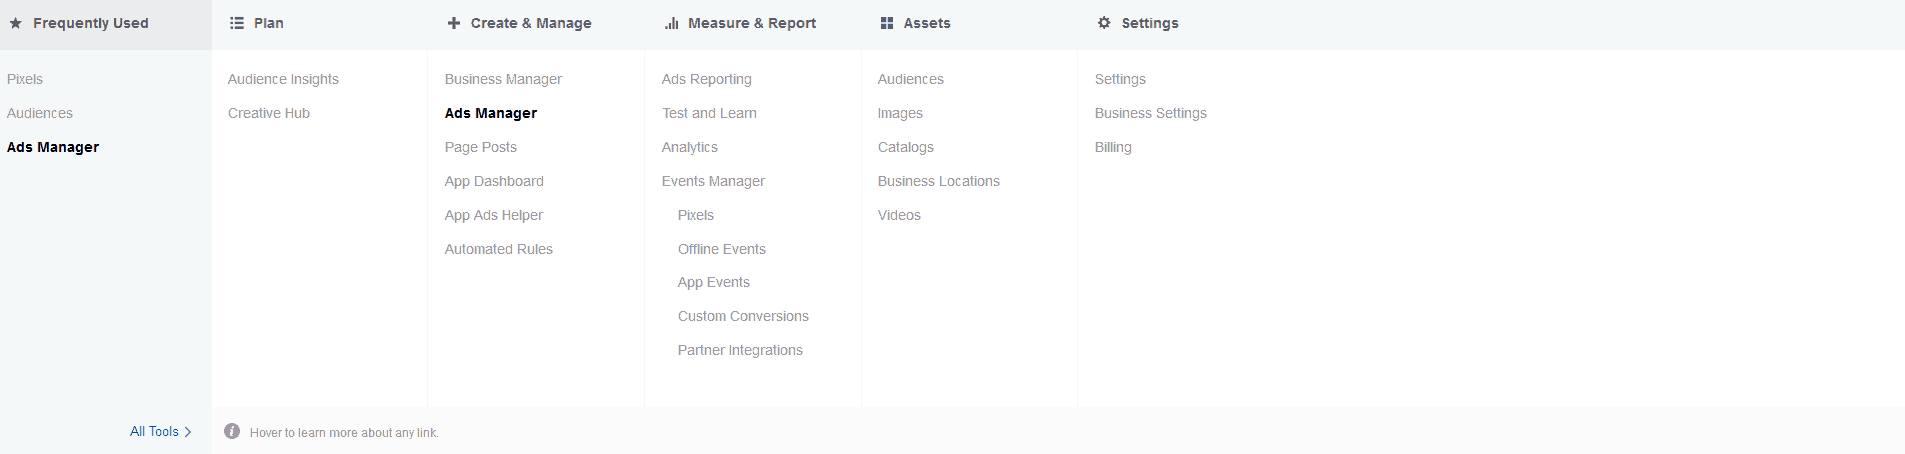Open Audiences under Frequently Used

40,113
